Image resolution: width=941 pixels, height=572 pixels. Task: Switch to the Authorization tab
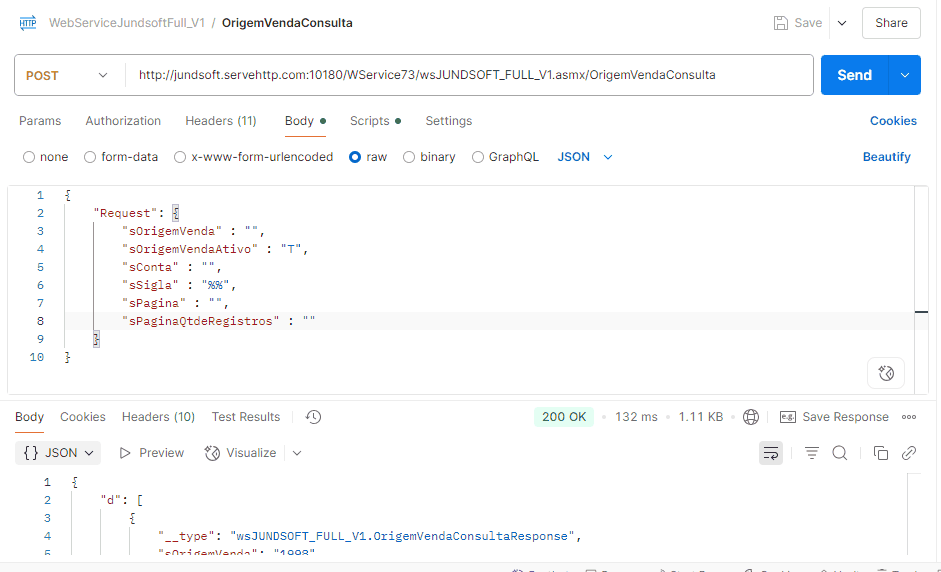click(123, 121)
